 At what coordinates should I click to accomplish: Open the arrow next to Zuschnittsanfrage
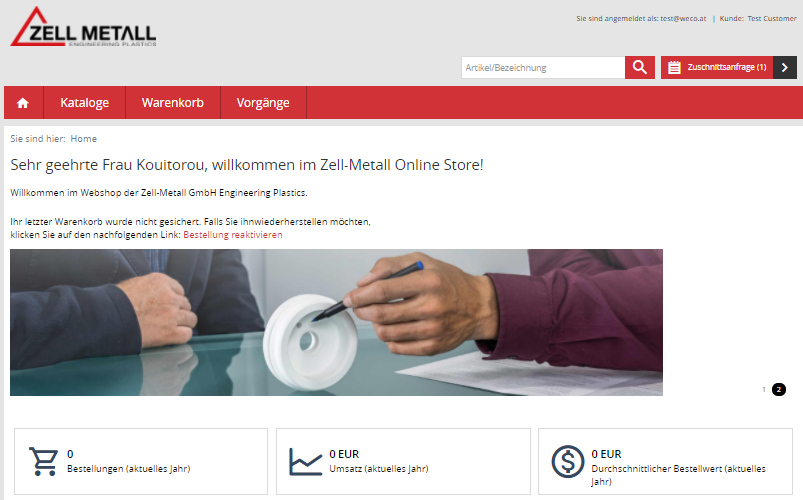[x=785, y=67]
